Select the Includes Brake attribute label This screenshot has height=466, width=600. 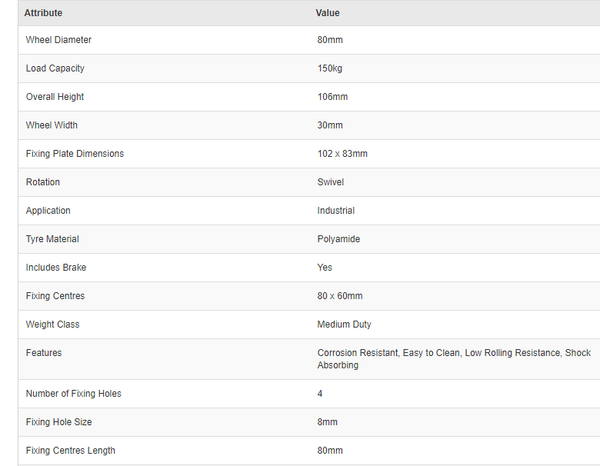point(56,268)
